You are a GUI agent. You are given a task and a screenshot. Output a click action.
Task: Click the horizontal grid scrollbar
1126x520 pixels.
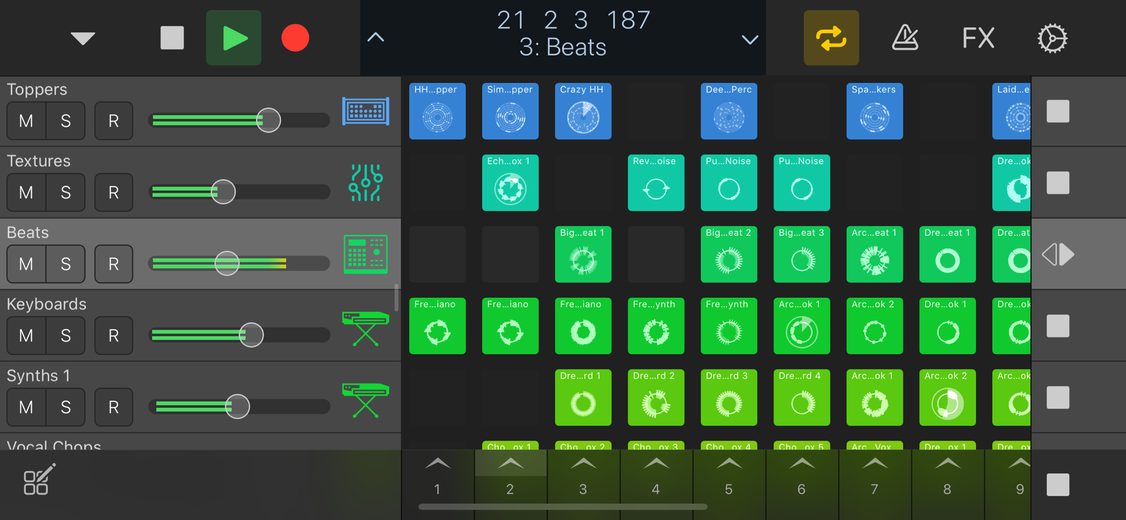[562, 507]
